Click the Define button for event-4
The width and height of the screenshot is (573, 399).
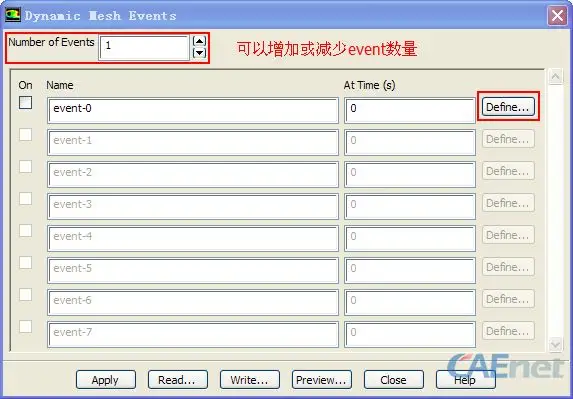click(x=508, y=235)
